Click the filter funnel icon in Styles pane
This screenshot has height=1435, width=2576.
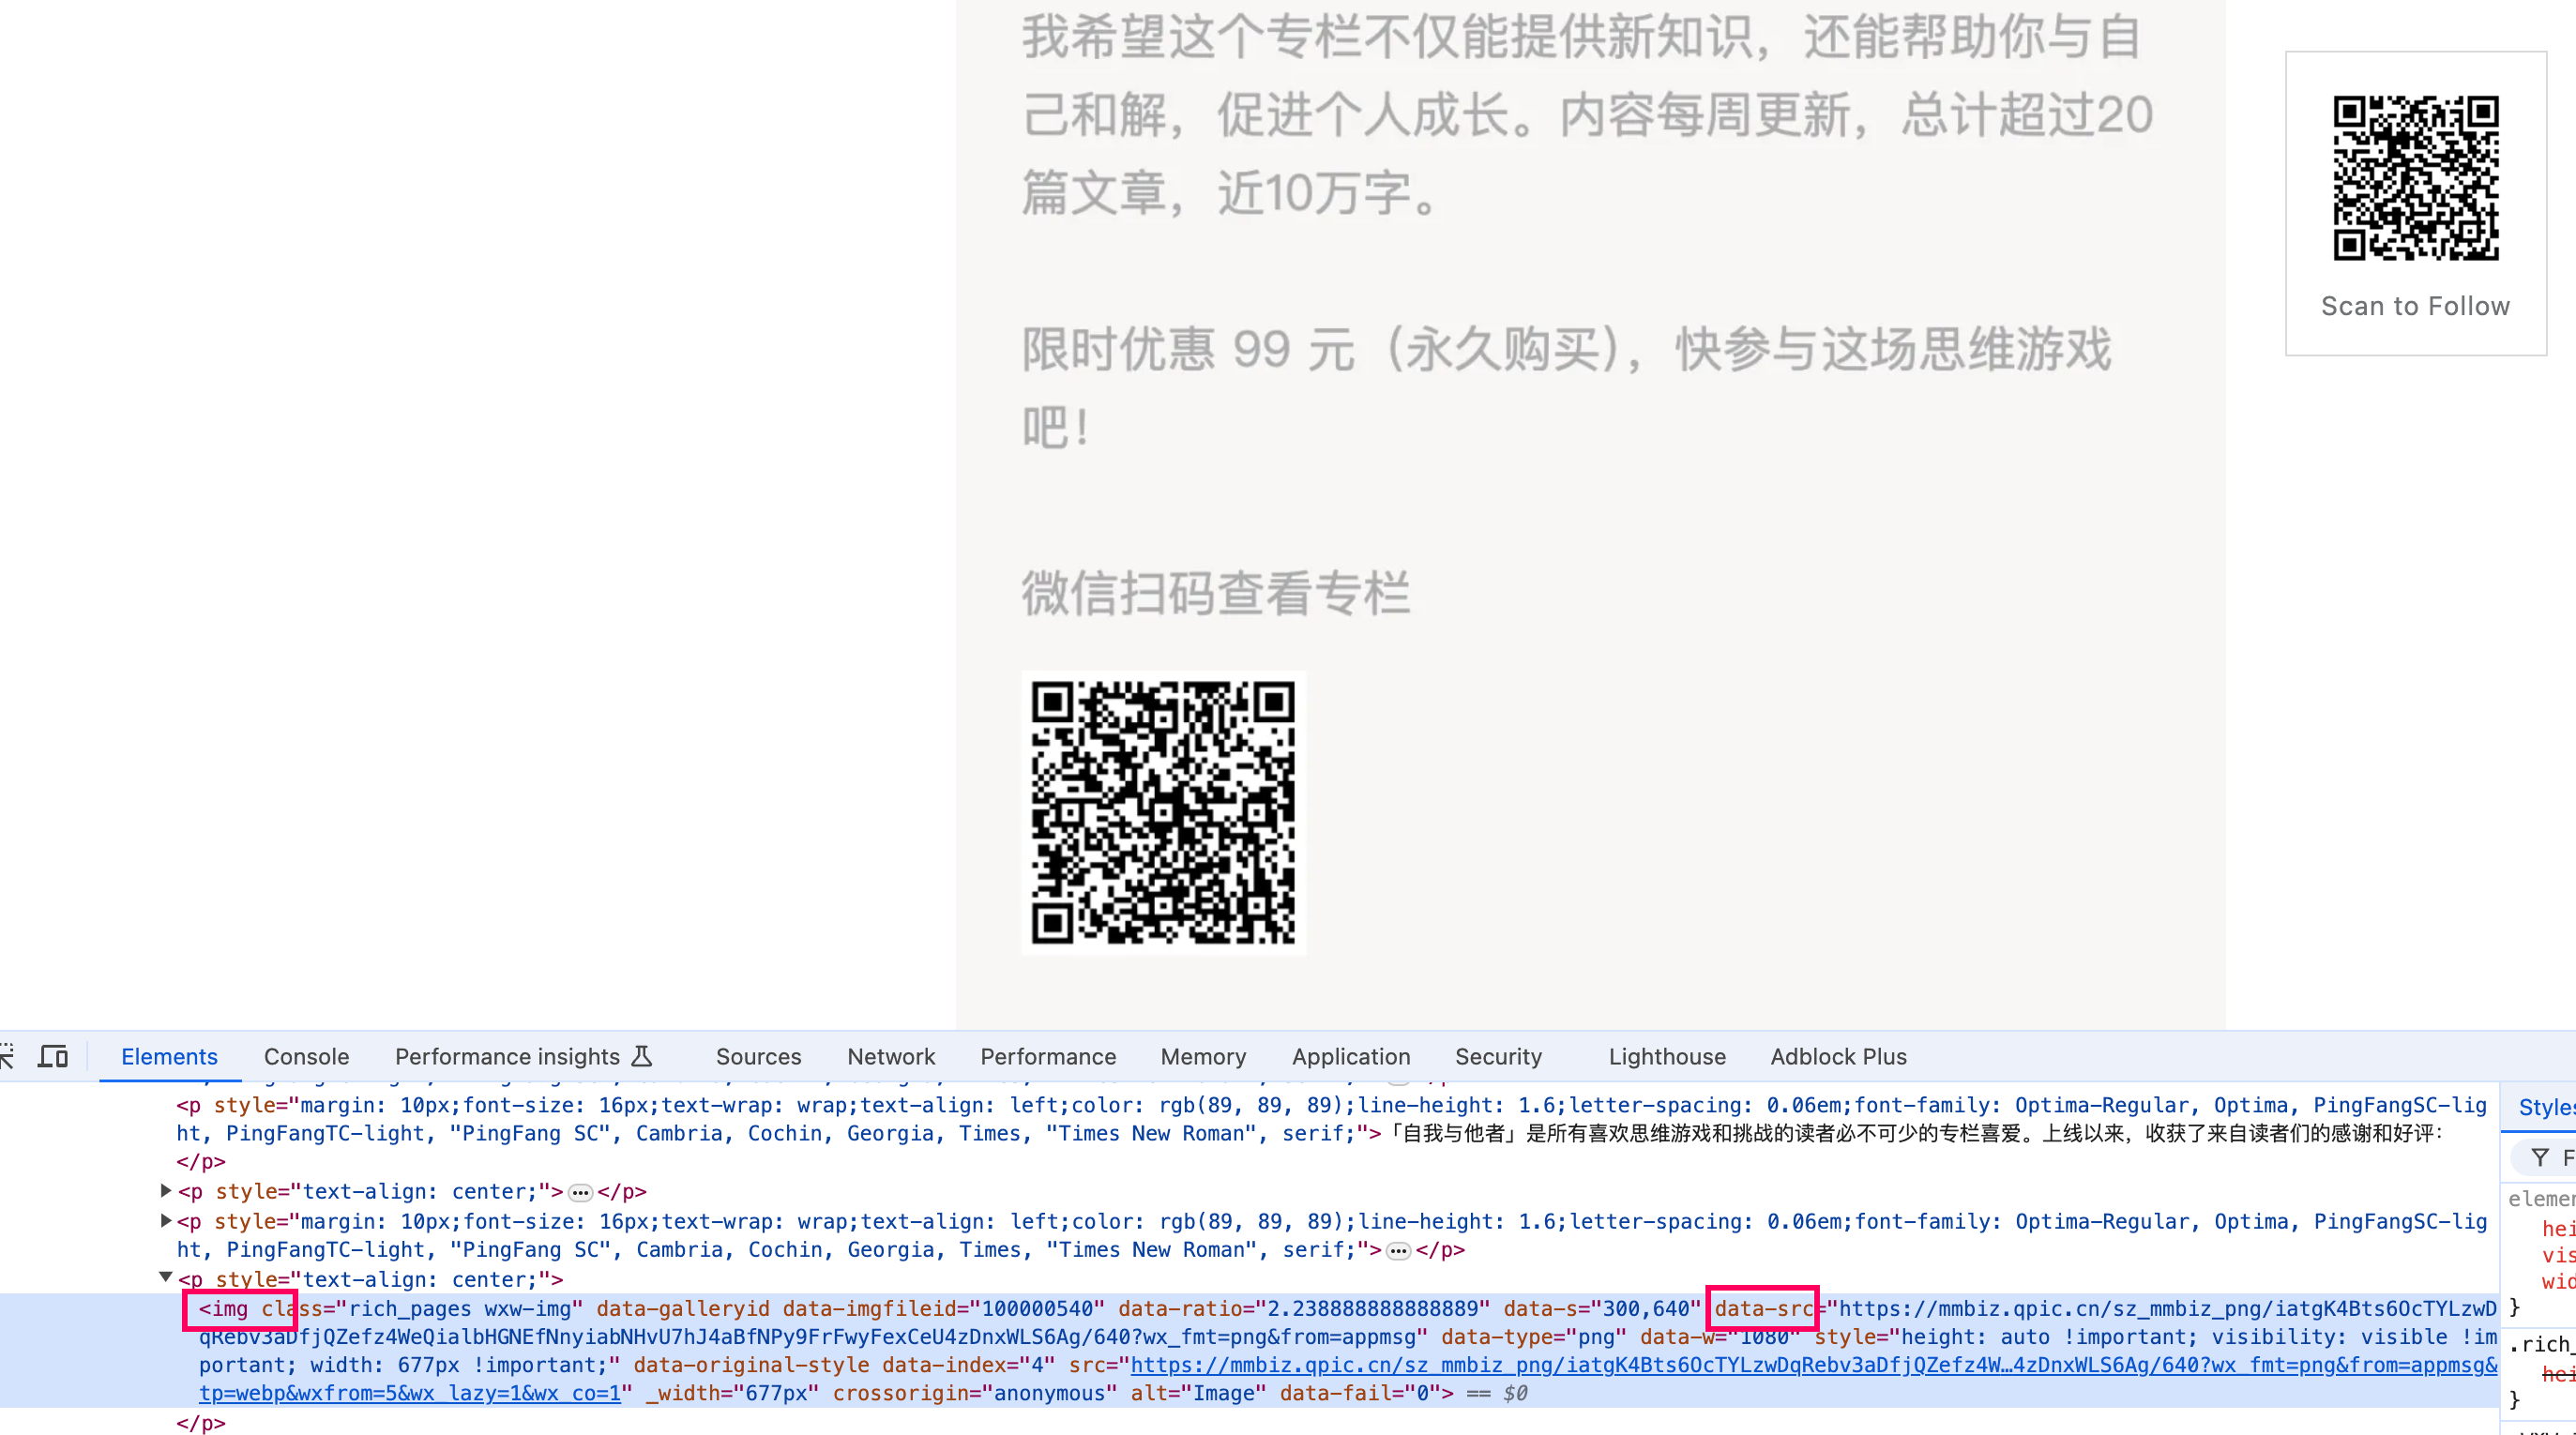tap(2540, 1158)
